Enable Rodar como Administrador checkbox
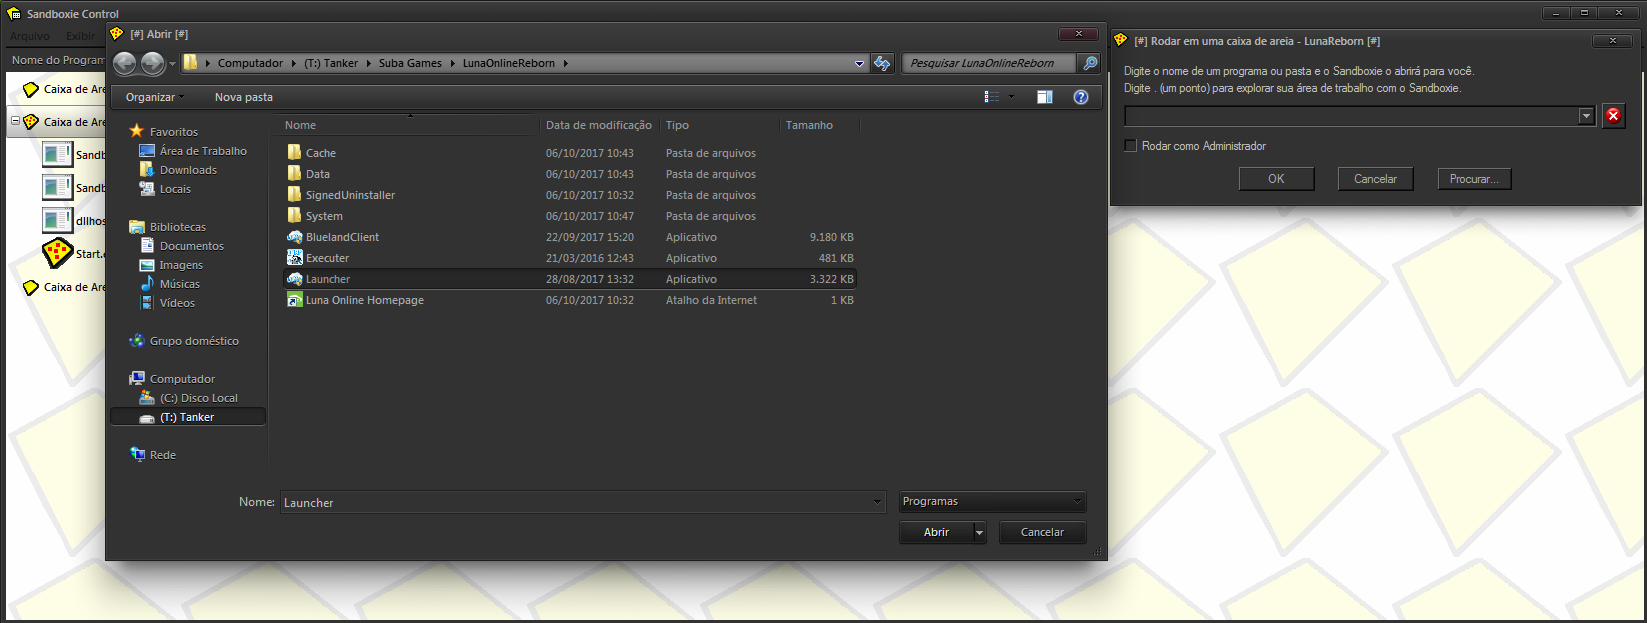Image resolution: width=1647 pixels, height=623 pixels. coord(1131,146)
